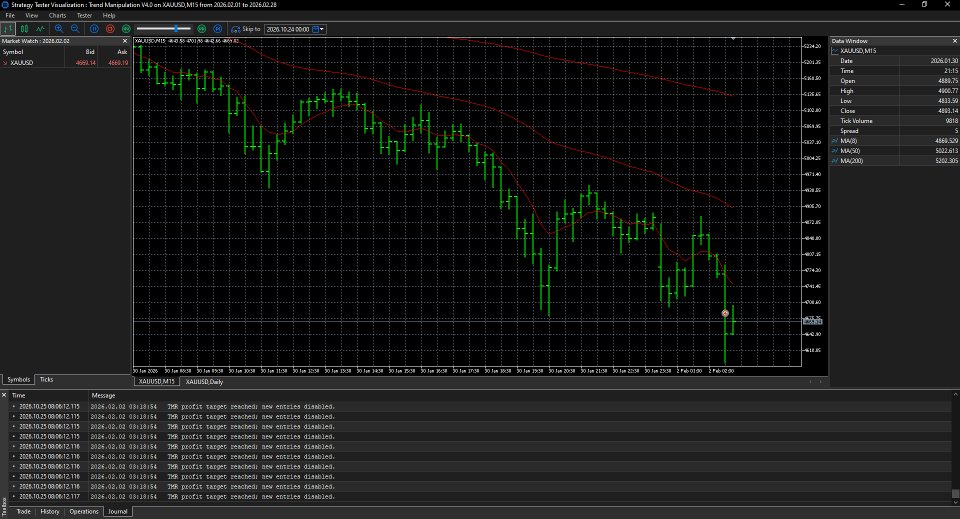The width and height of the screenshot is (960, 519).
Task: Click the chart shift marker at top of chart
Action: coord(733,39)
